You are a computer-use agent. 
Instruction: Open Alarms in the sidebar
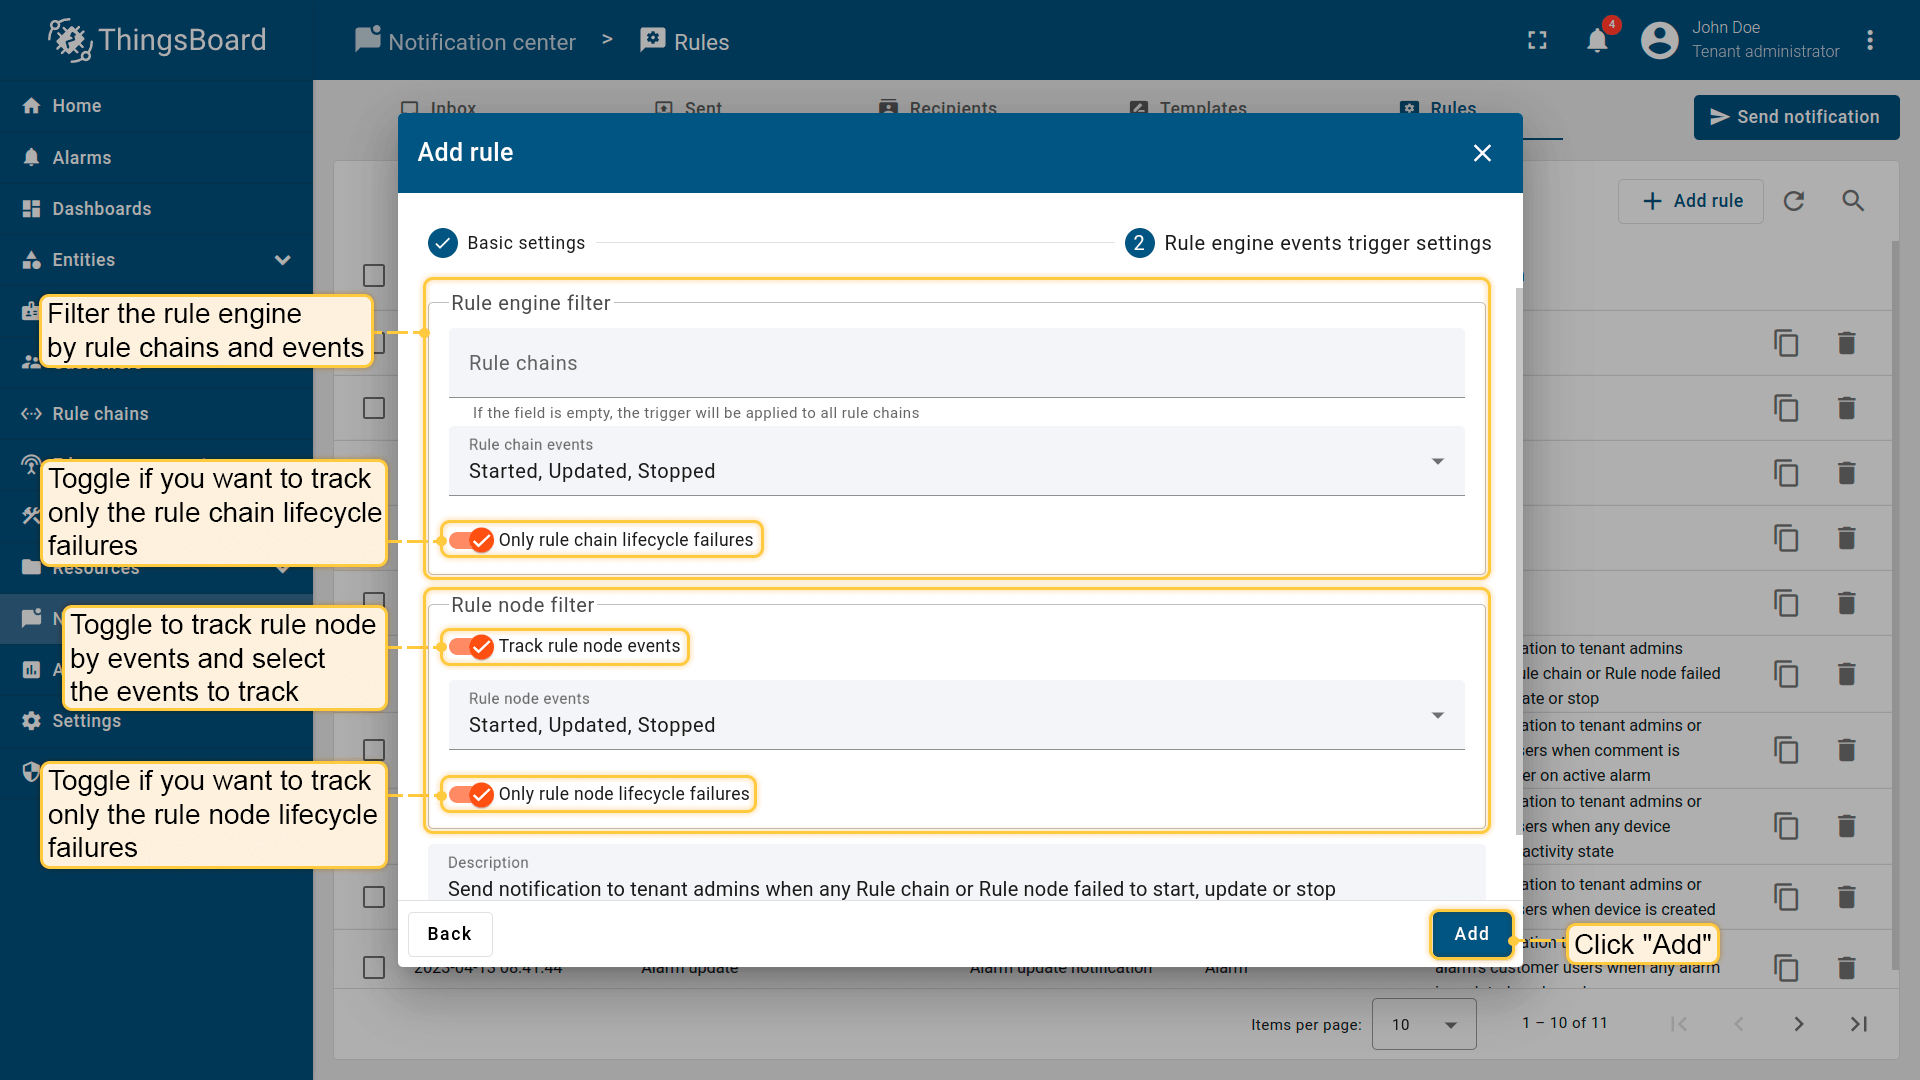point(82,158)
